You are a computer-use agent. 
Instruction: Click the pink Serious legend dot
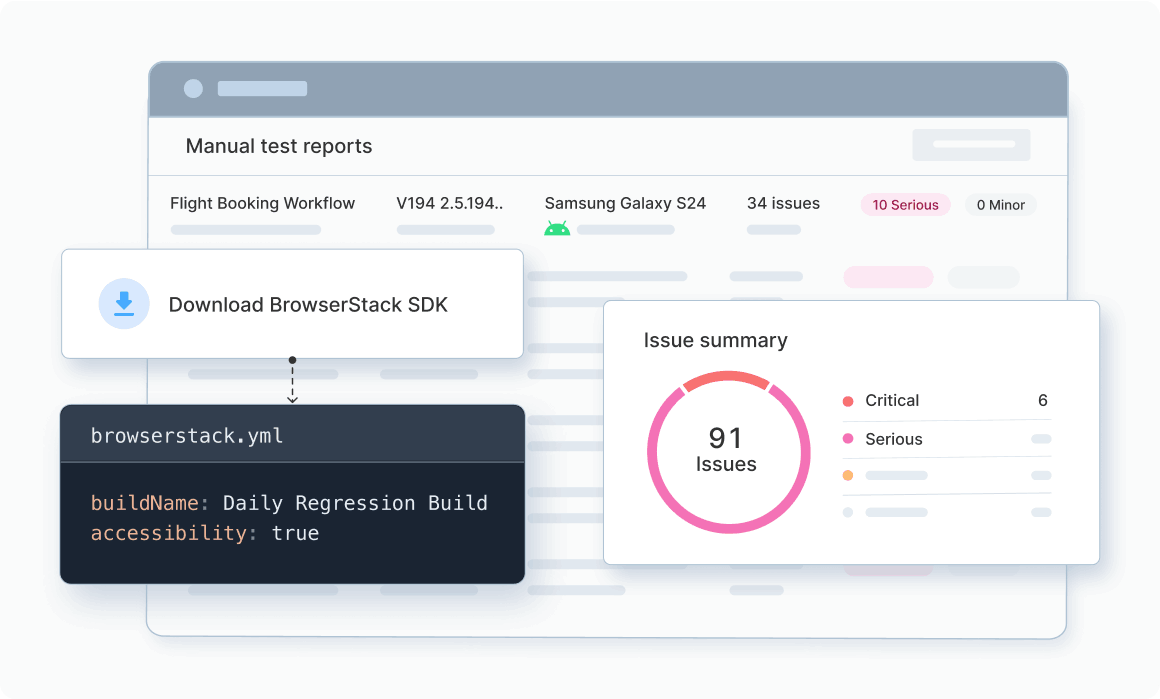pos(848,439)
